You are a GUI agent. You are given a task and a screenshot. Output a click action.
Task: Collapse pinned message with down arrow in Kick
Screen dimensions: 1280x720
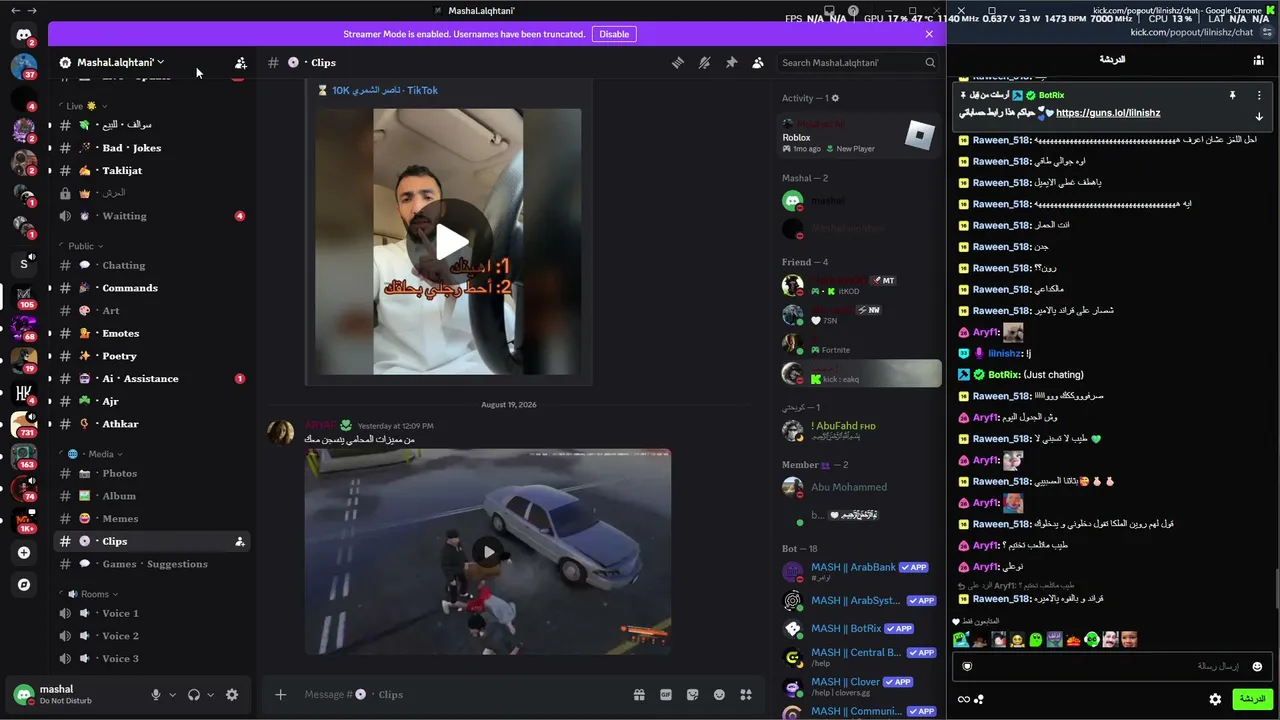[x=1259, y=117]
